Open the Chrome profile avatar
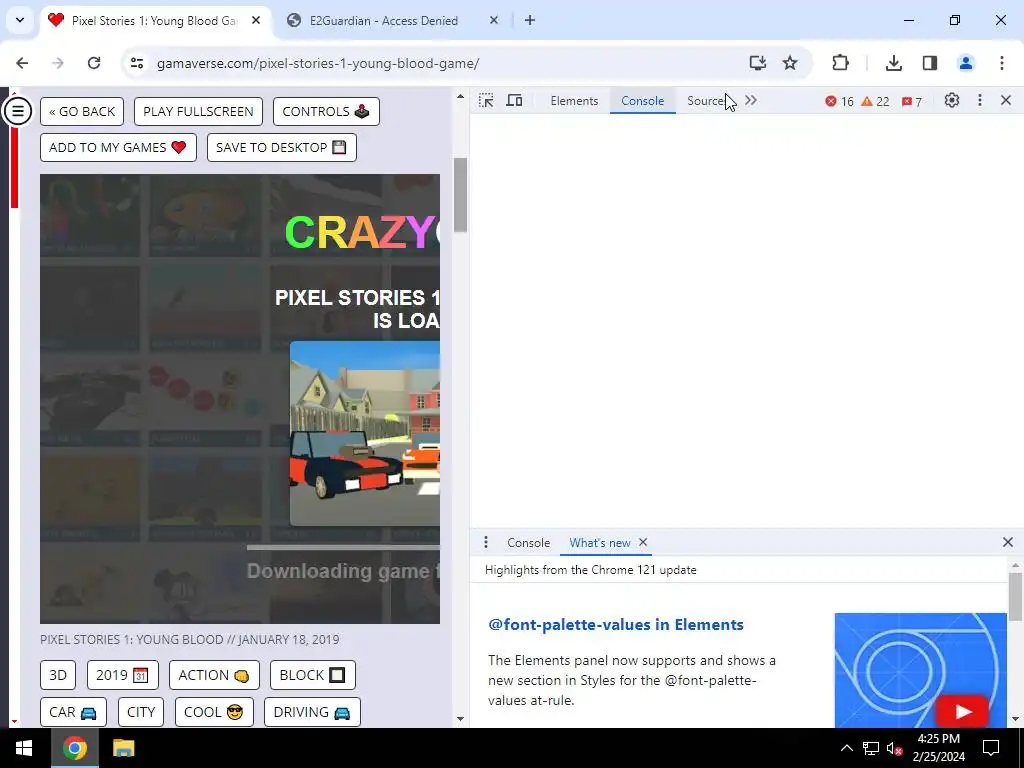 click(x=966, y=63)
